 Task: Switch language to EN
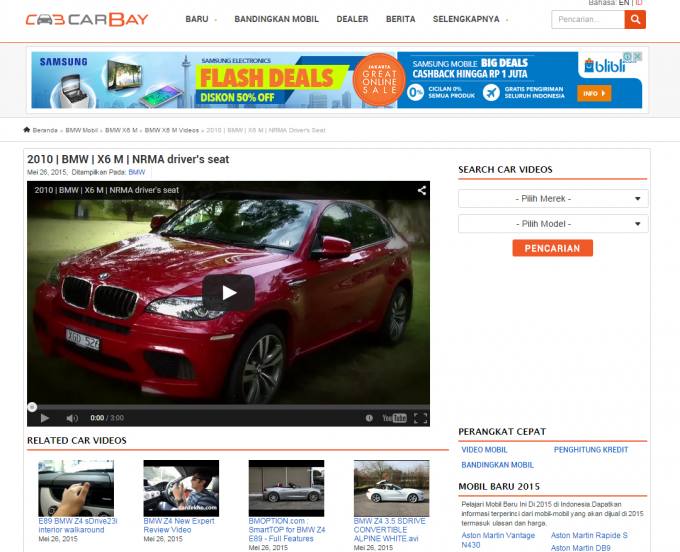[624, 3]
